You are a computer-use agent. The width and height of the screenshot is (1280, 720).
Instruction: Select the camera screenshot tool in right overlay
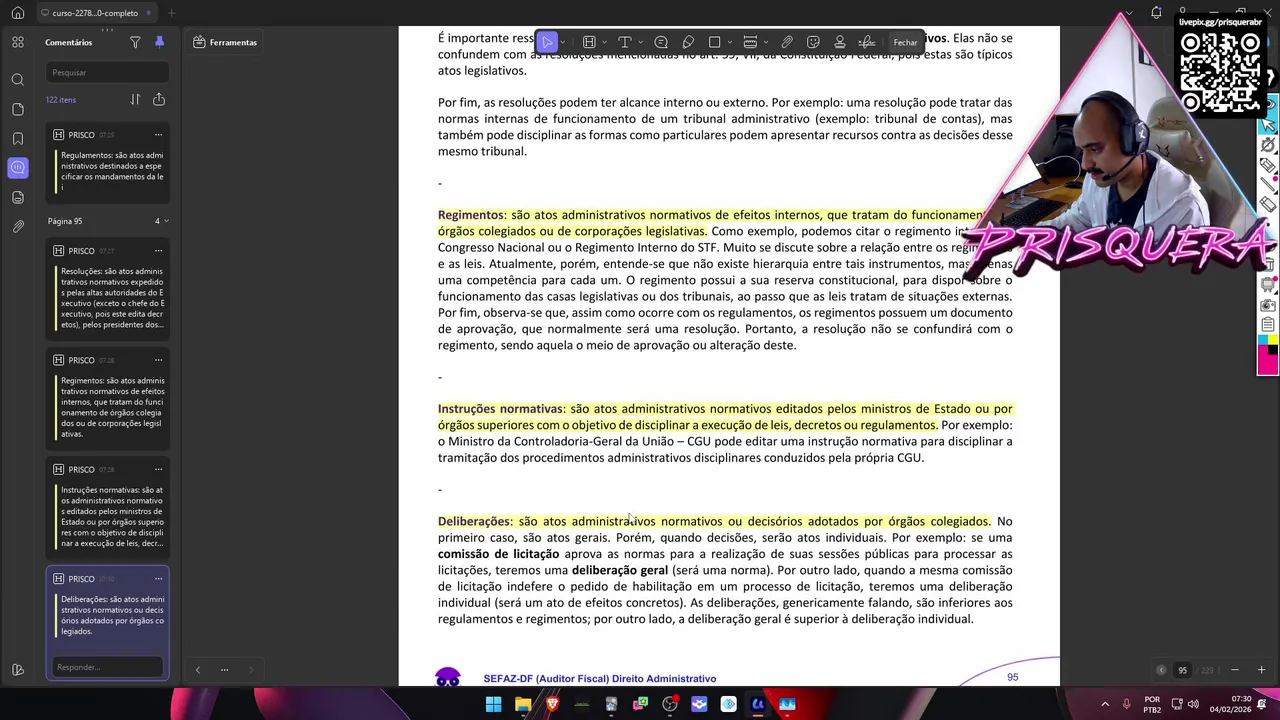tap(1268, 305)
